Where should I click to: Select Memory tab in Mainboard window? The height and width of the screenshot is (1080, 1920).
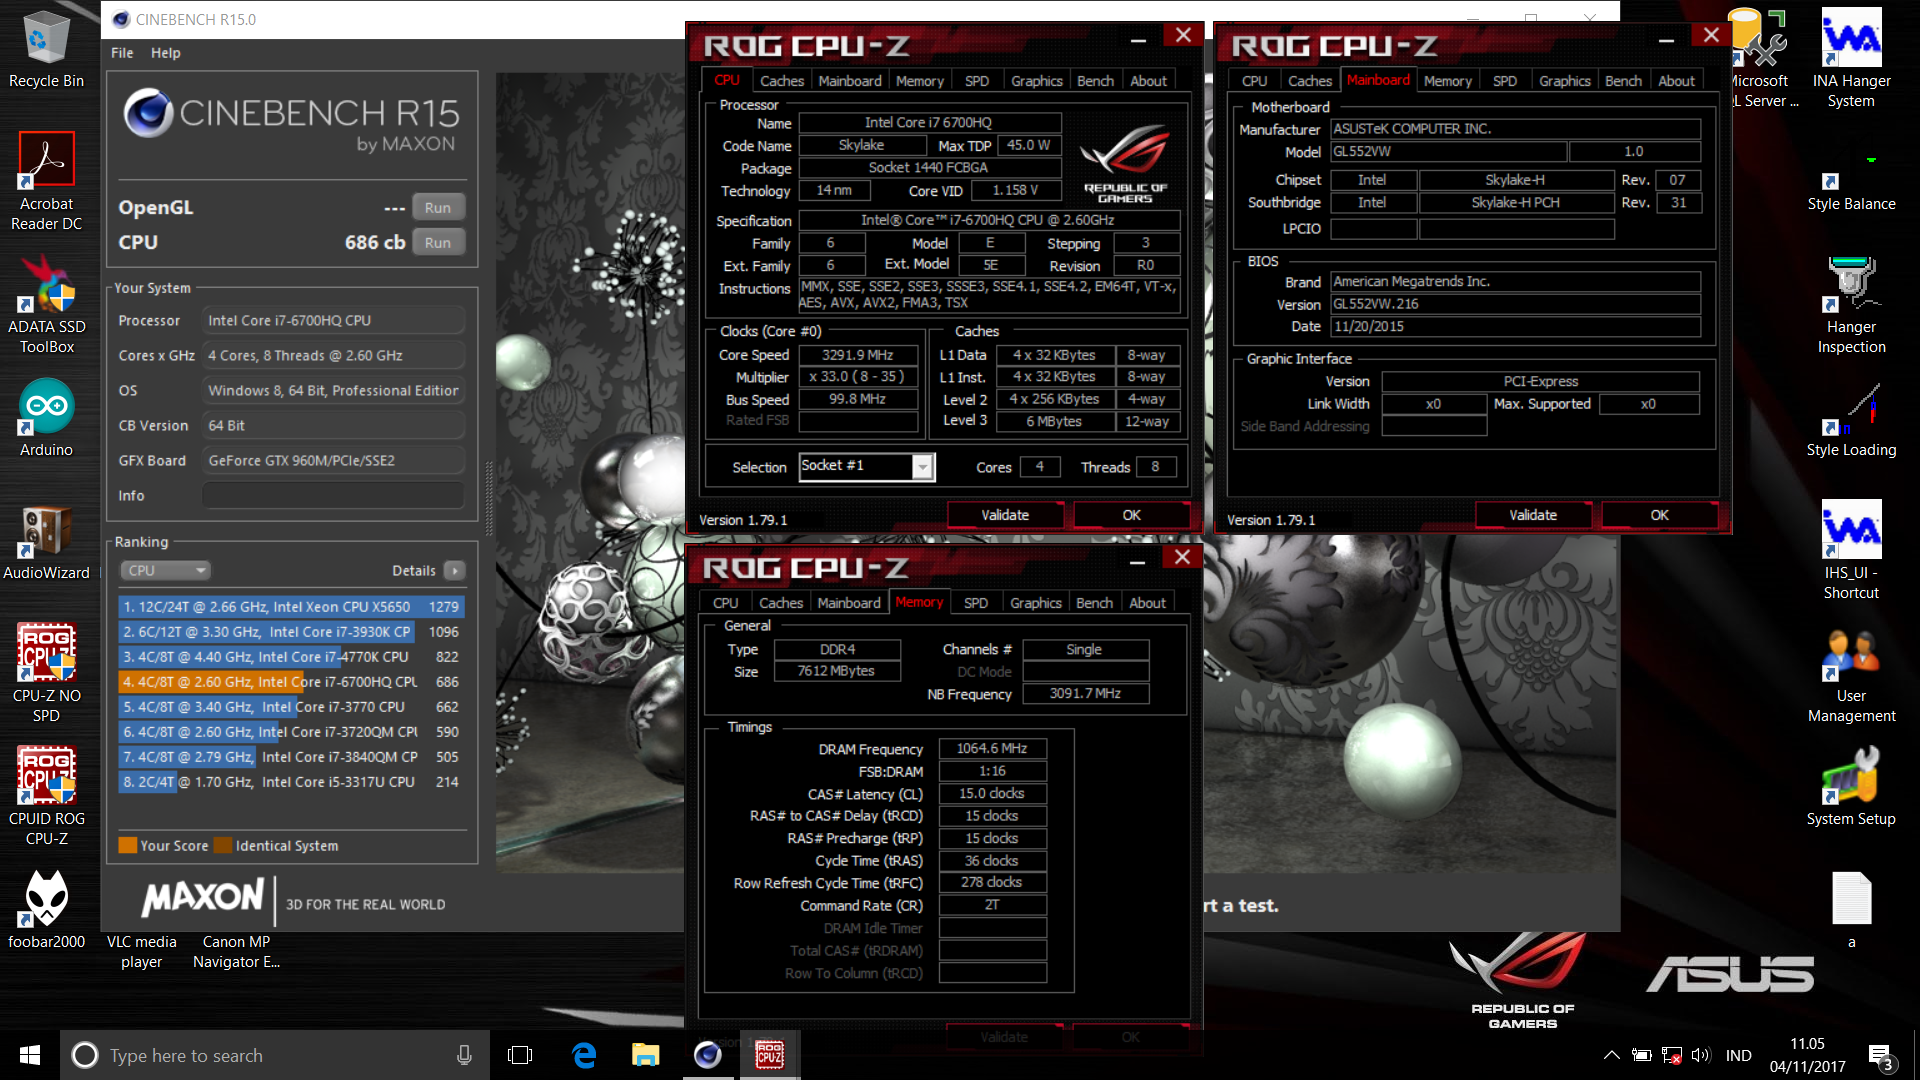click(x=1448, y=81)
